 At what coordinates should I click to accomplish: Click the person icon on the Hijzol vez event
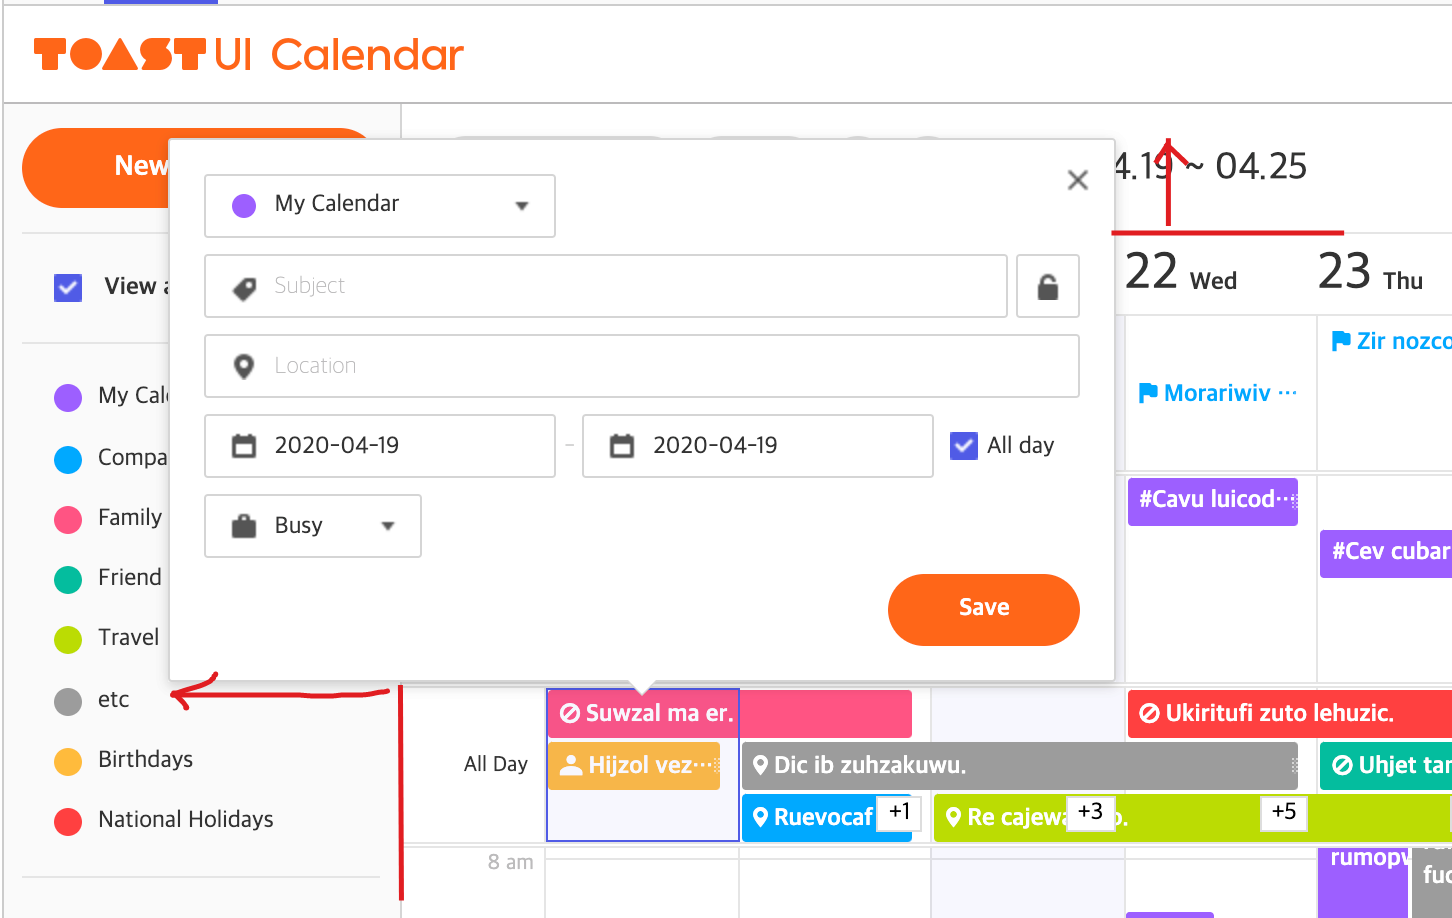pos(571,765)
